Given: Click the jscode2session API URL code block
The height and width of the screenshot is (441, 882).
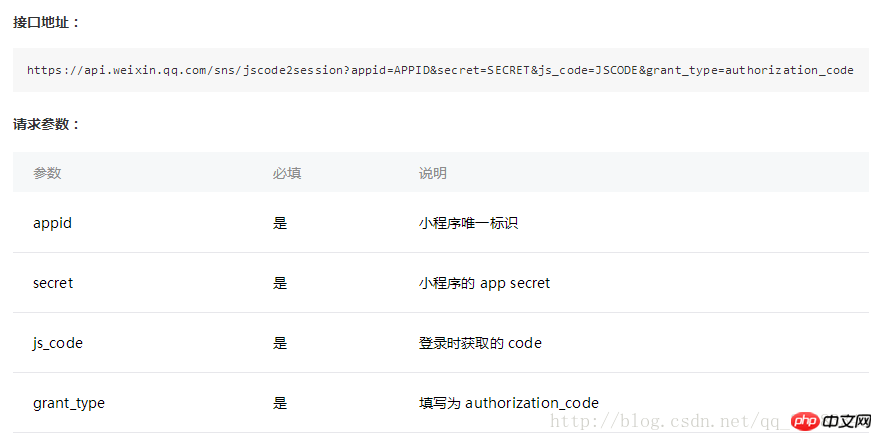Looking at the screenshot, I should 440,70.
